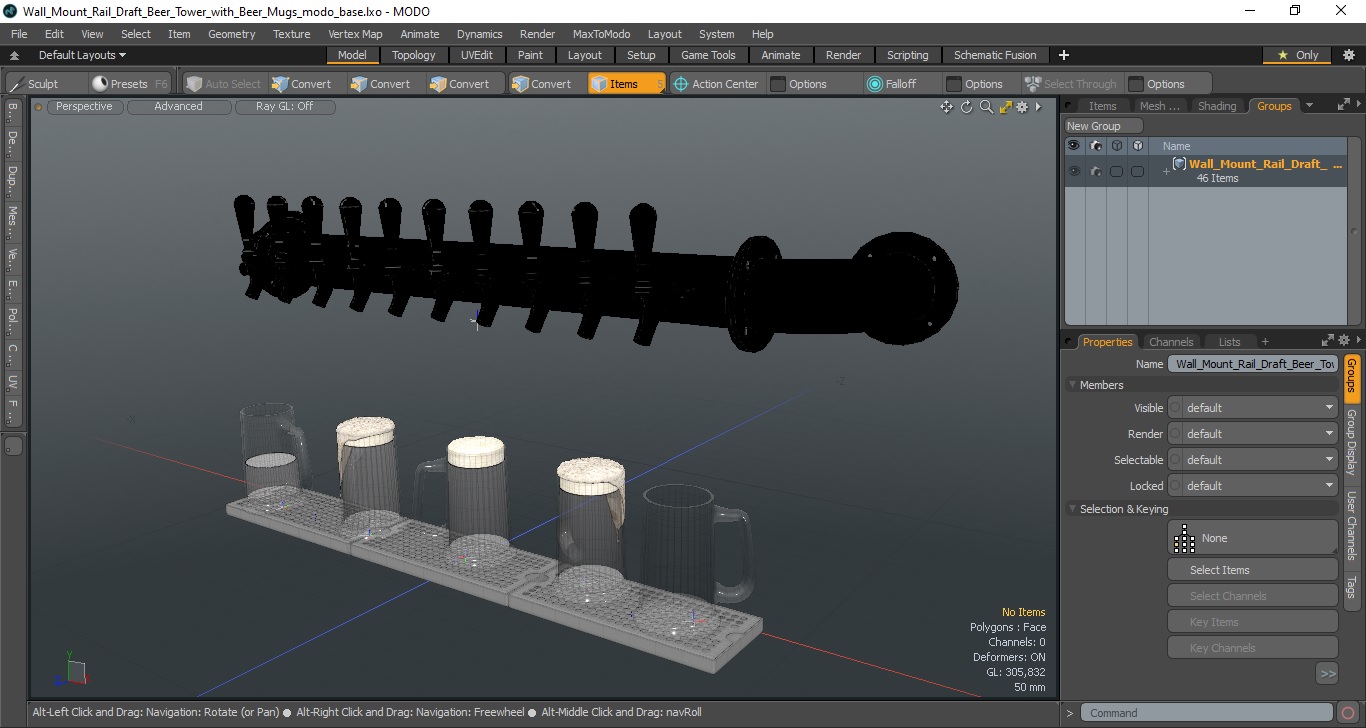1366x728 pixels.
Task: Open the viewport settings gear
Action: tap(1022, 107)
